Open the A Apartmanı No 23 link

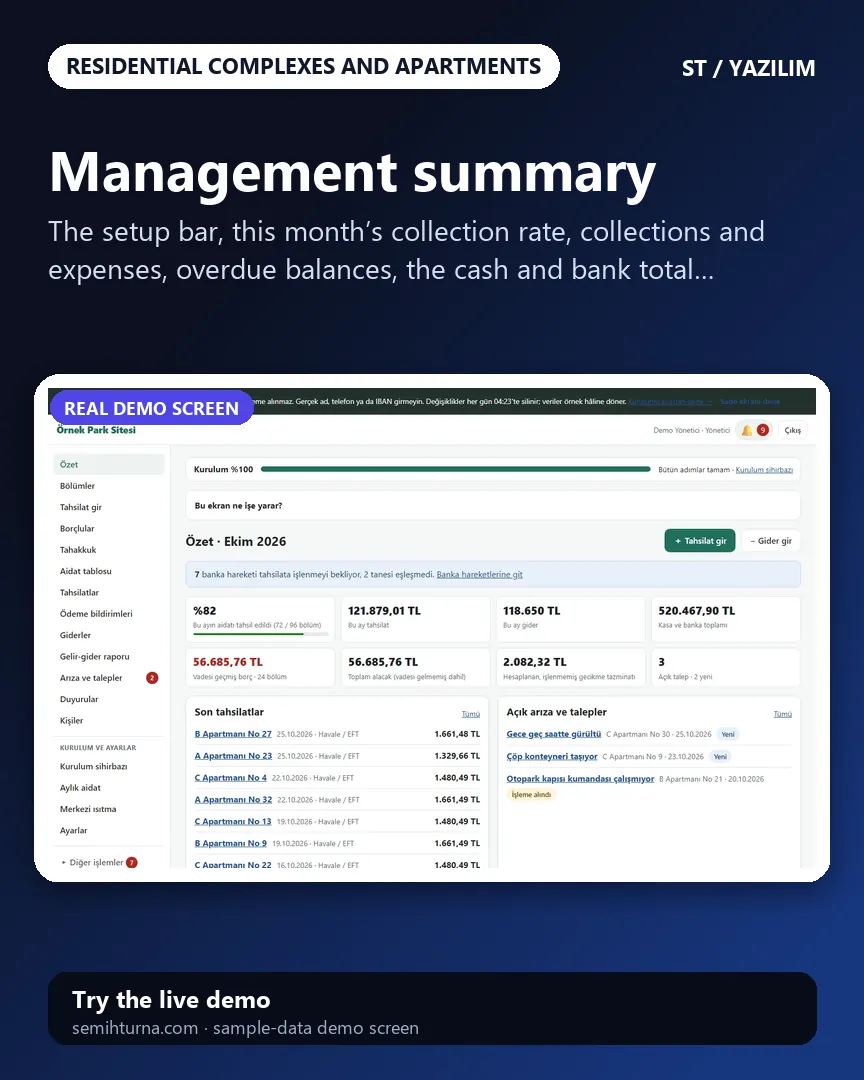pos(233,756)
